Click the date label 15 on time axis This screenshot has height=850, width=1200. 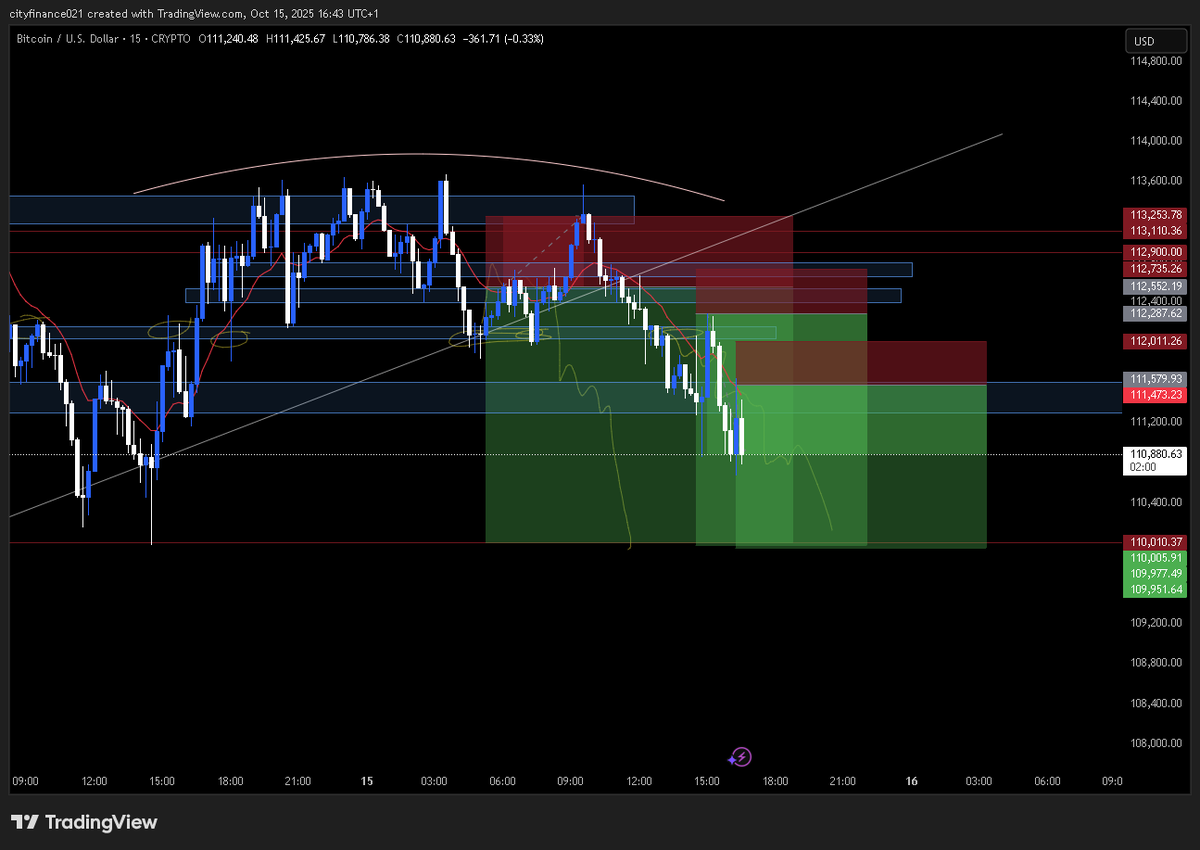[x=365, y=781]
